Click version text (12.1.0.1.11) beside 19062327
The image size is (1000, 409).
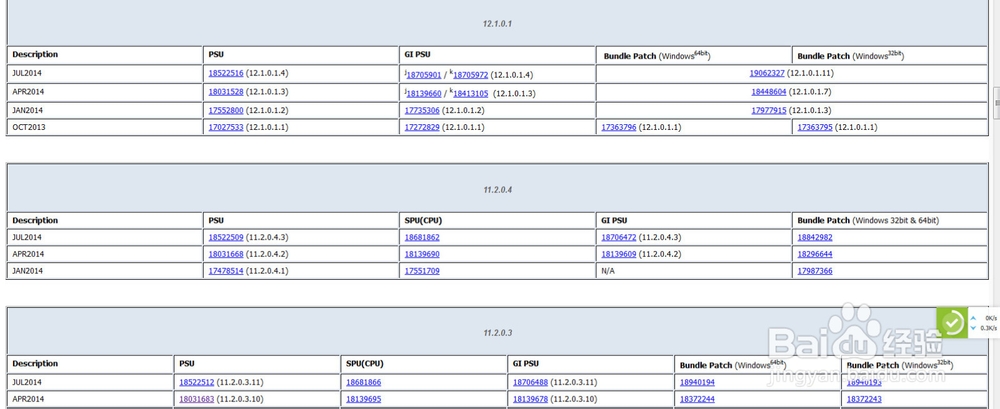pyautogui.click(x=810, y=73)
